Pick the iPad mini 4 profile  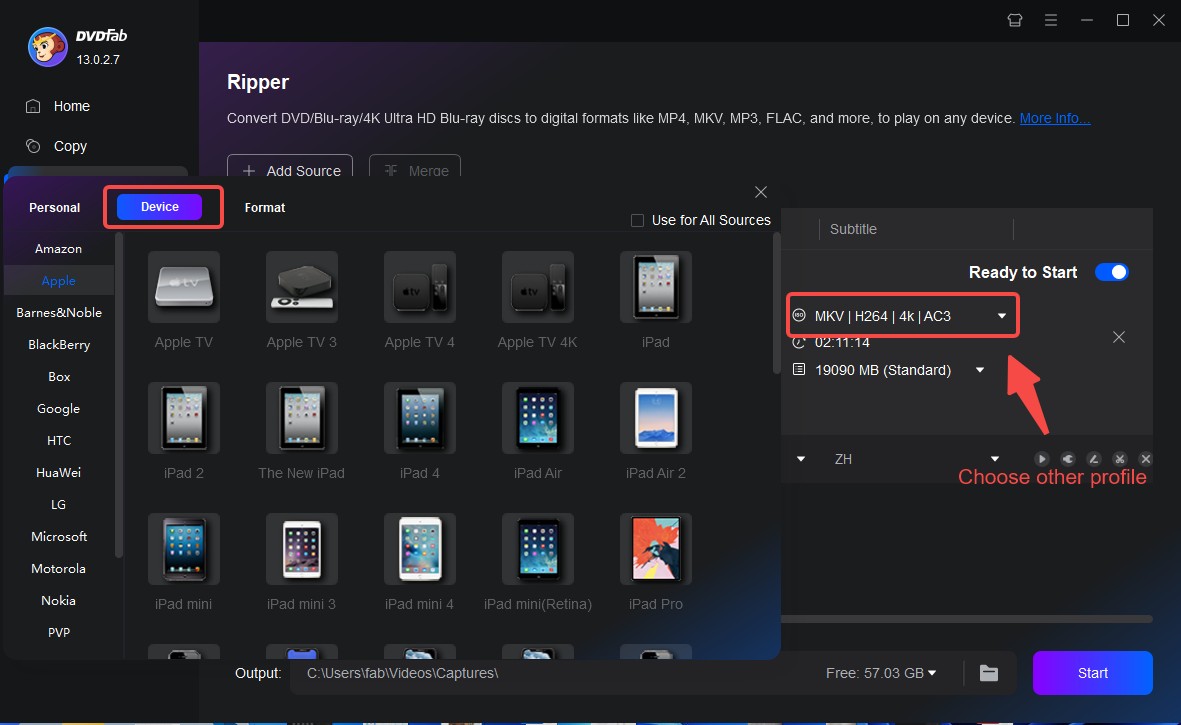tap(420, 549)
